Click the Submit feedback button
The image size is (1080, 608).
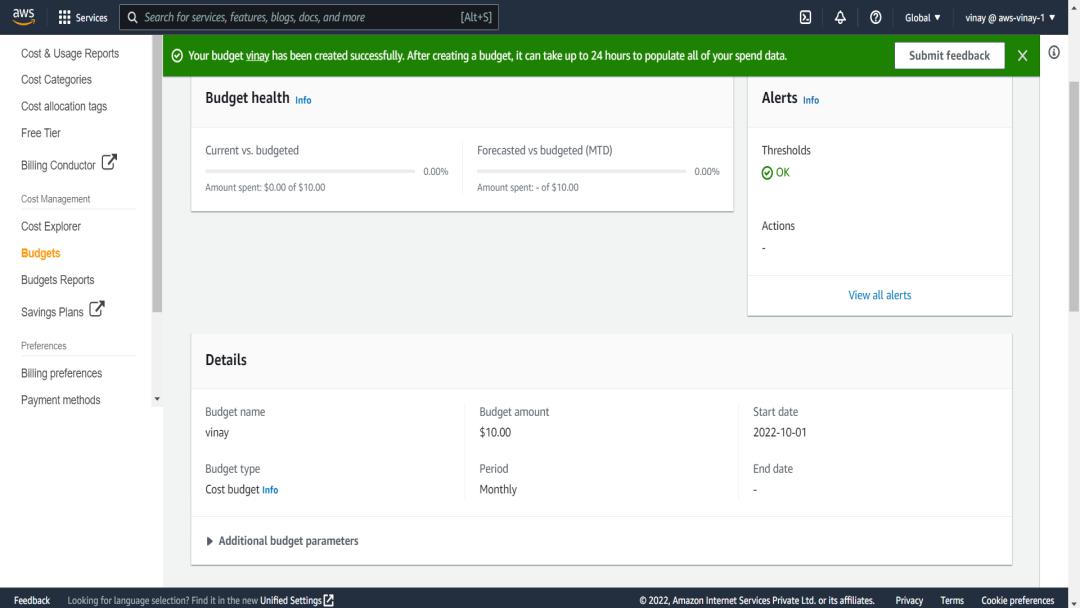tap(949, 56)
